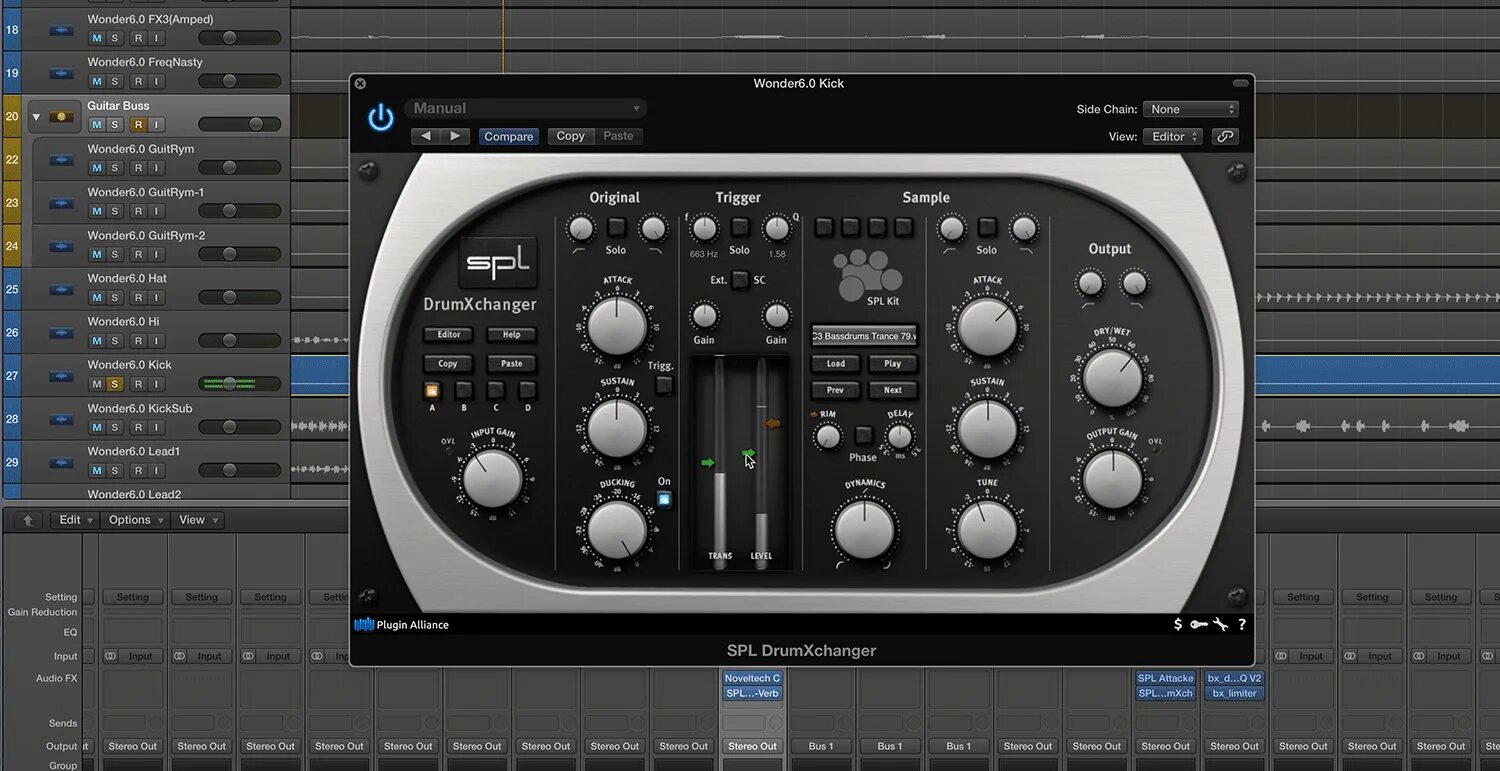Click the Wonder6.0 Hat volume slider
The width and height of the screenshot is (1500, 771).
239,297
